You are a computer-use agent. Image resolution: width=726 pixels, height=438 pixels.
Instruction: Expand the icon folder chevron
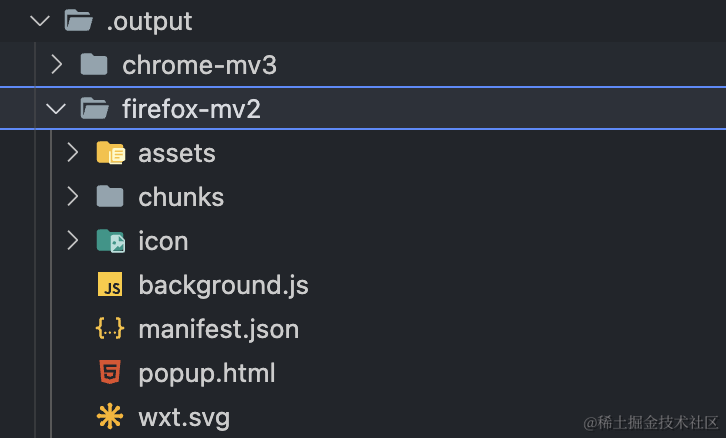[x=72, y=241]
